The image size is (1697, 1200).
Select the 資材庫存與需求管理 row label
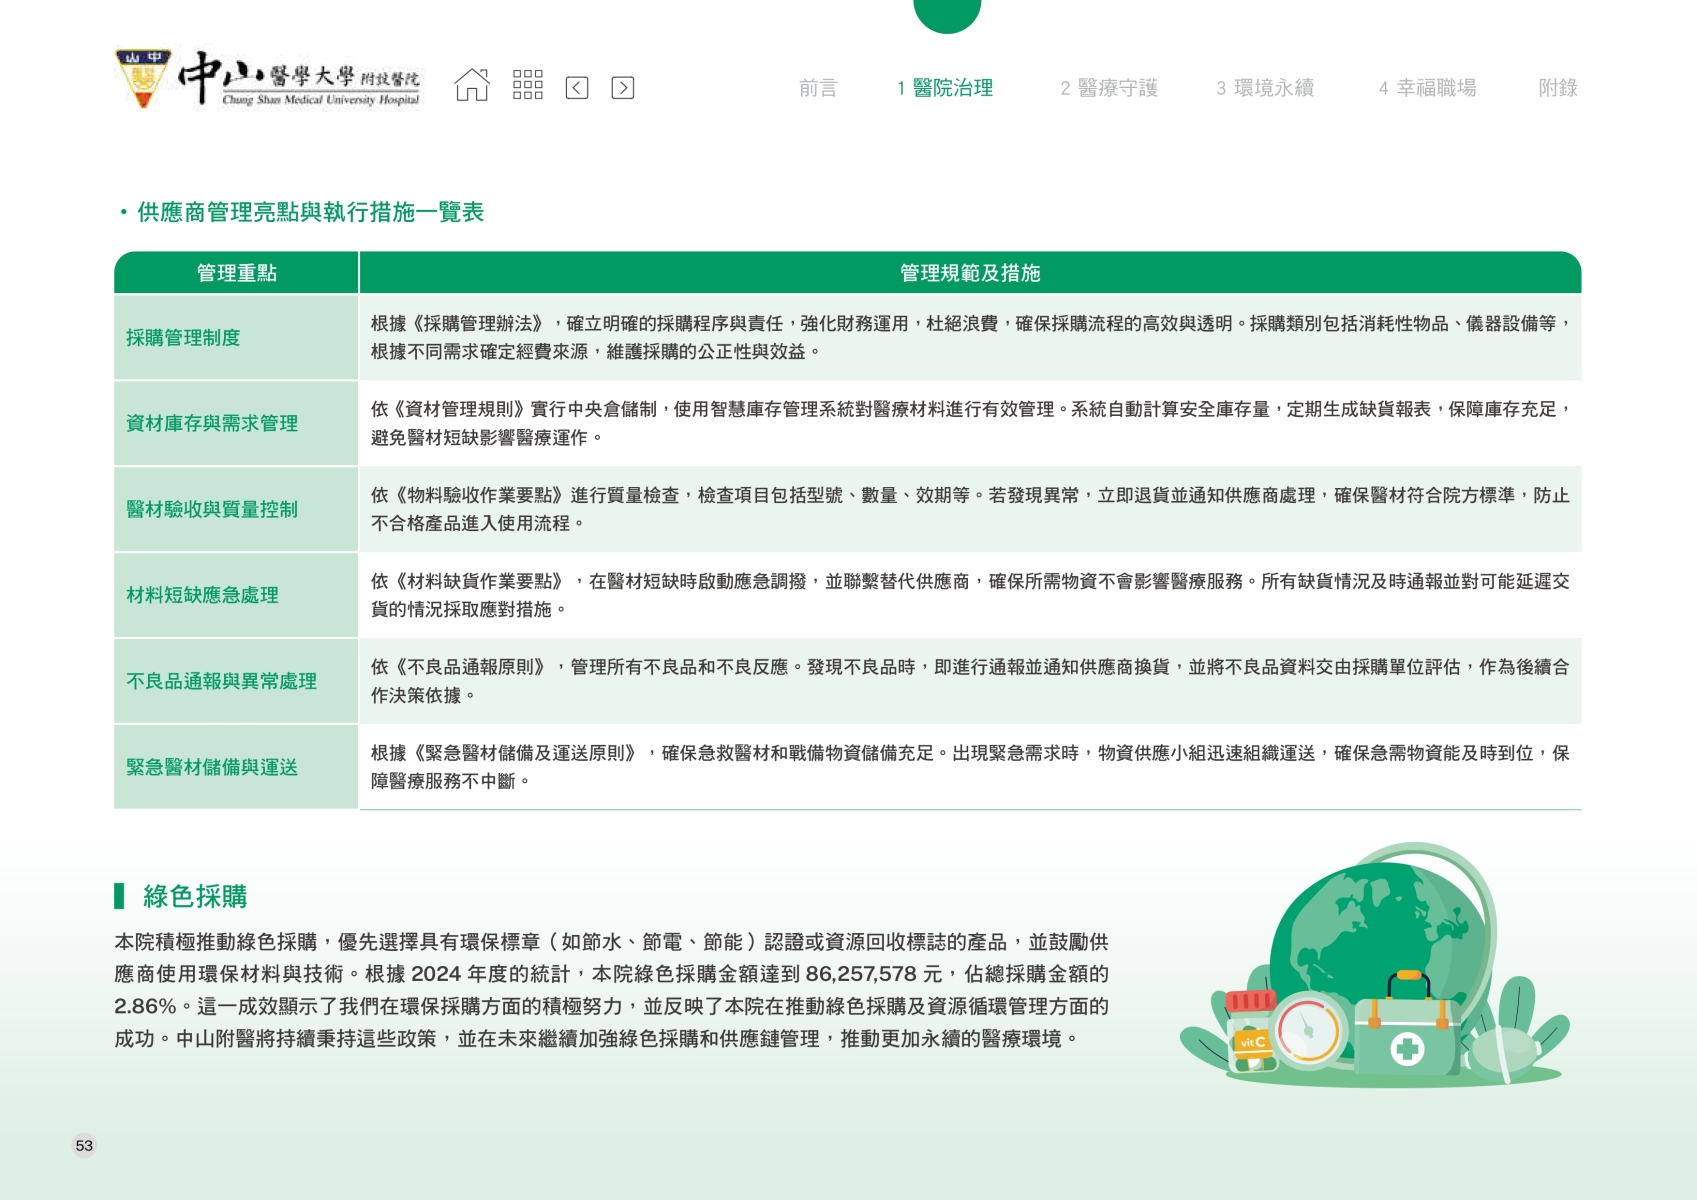coord(212,424)
